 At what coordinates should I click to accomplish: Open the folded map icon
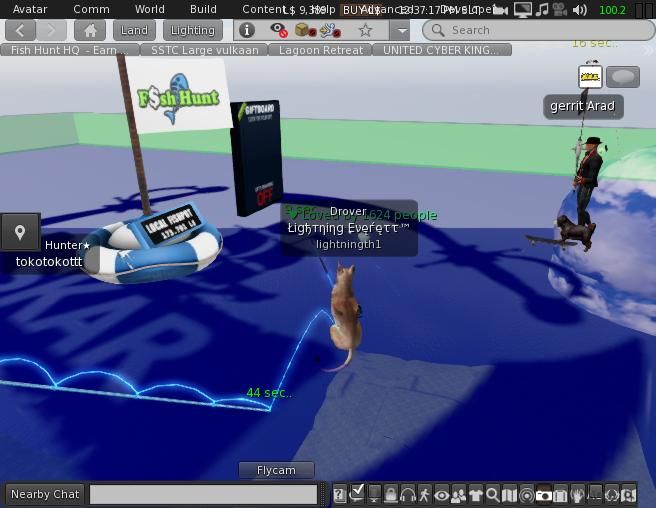(x=509, y=495)
